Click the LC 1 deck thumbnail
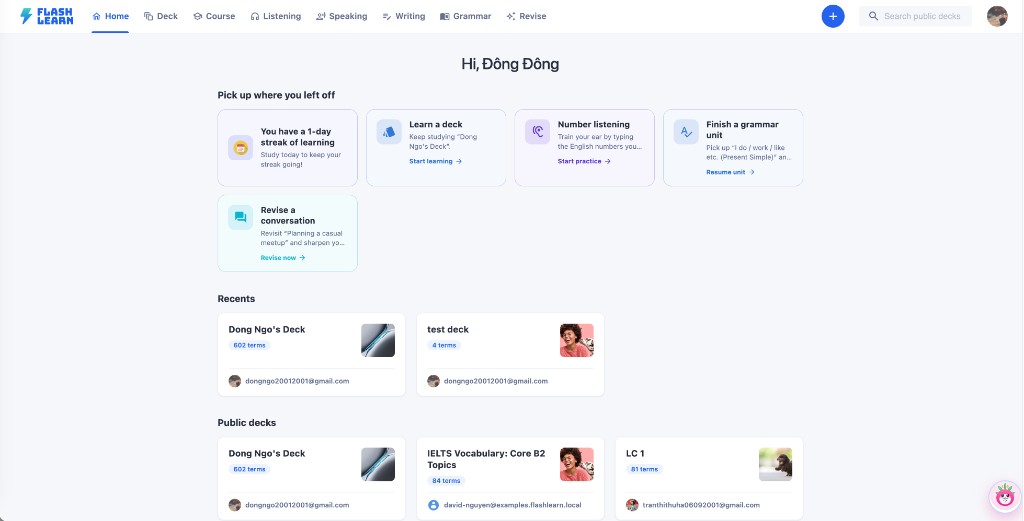 point(775,464)
